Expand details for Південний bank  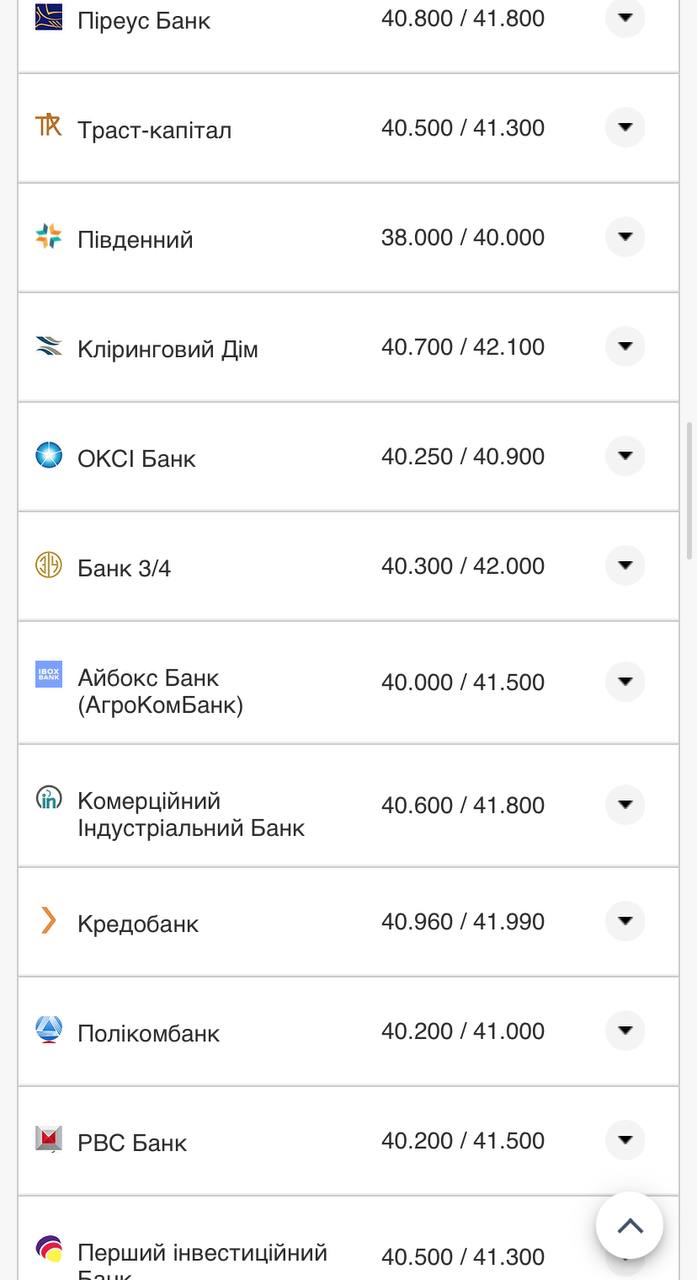[x=624, y=237]
